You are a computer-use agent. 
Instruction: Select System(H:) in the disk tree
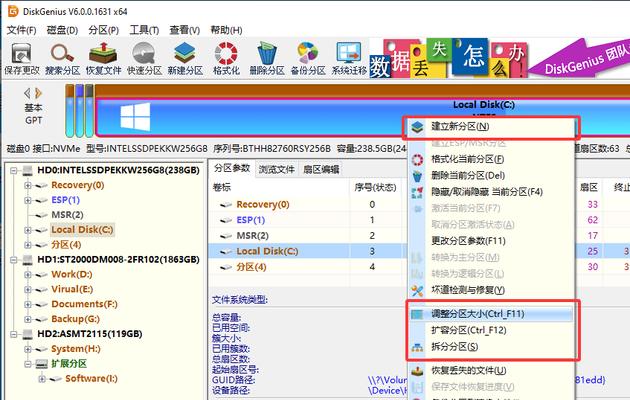[x=76, y=349]
